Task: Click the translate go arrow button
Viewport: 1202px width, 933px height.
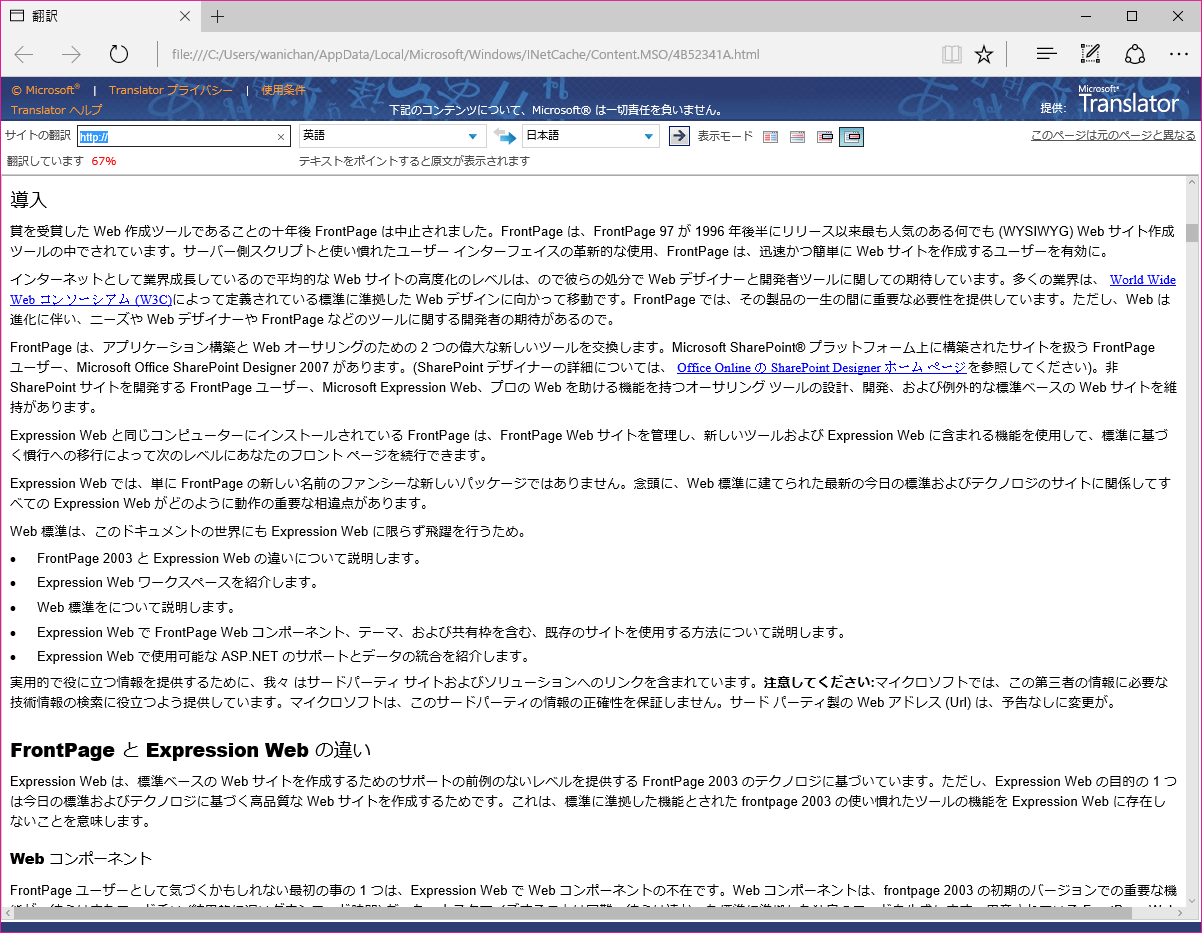Action: click(679, 136)
